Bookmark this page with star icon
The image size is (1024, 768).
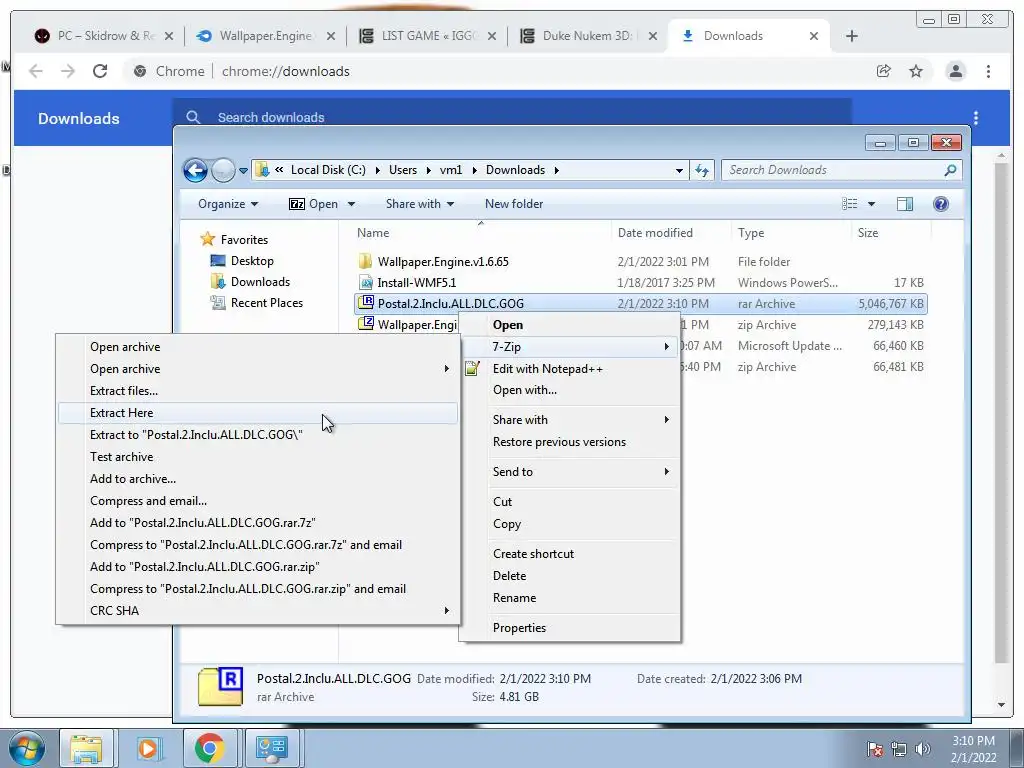click(916, 71)
